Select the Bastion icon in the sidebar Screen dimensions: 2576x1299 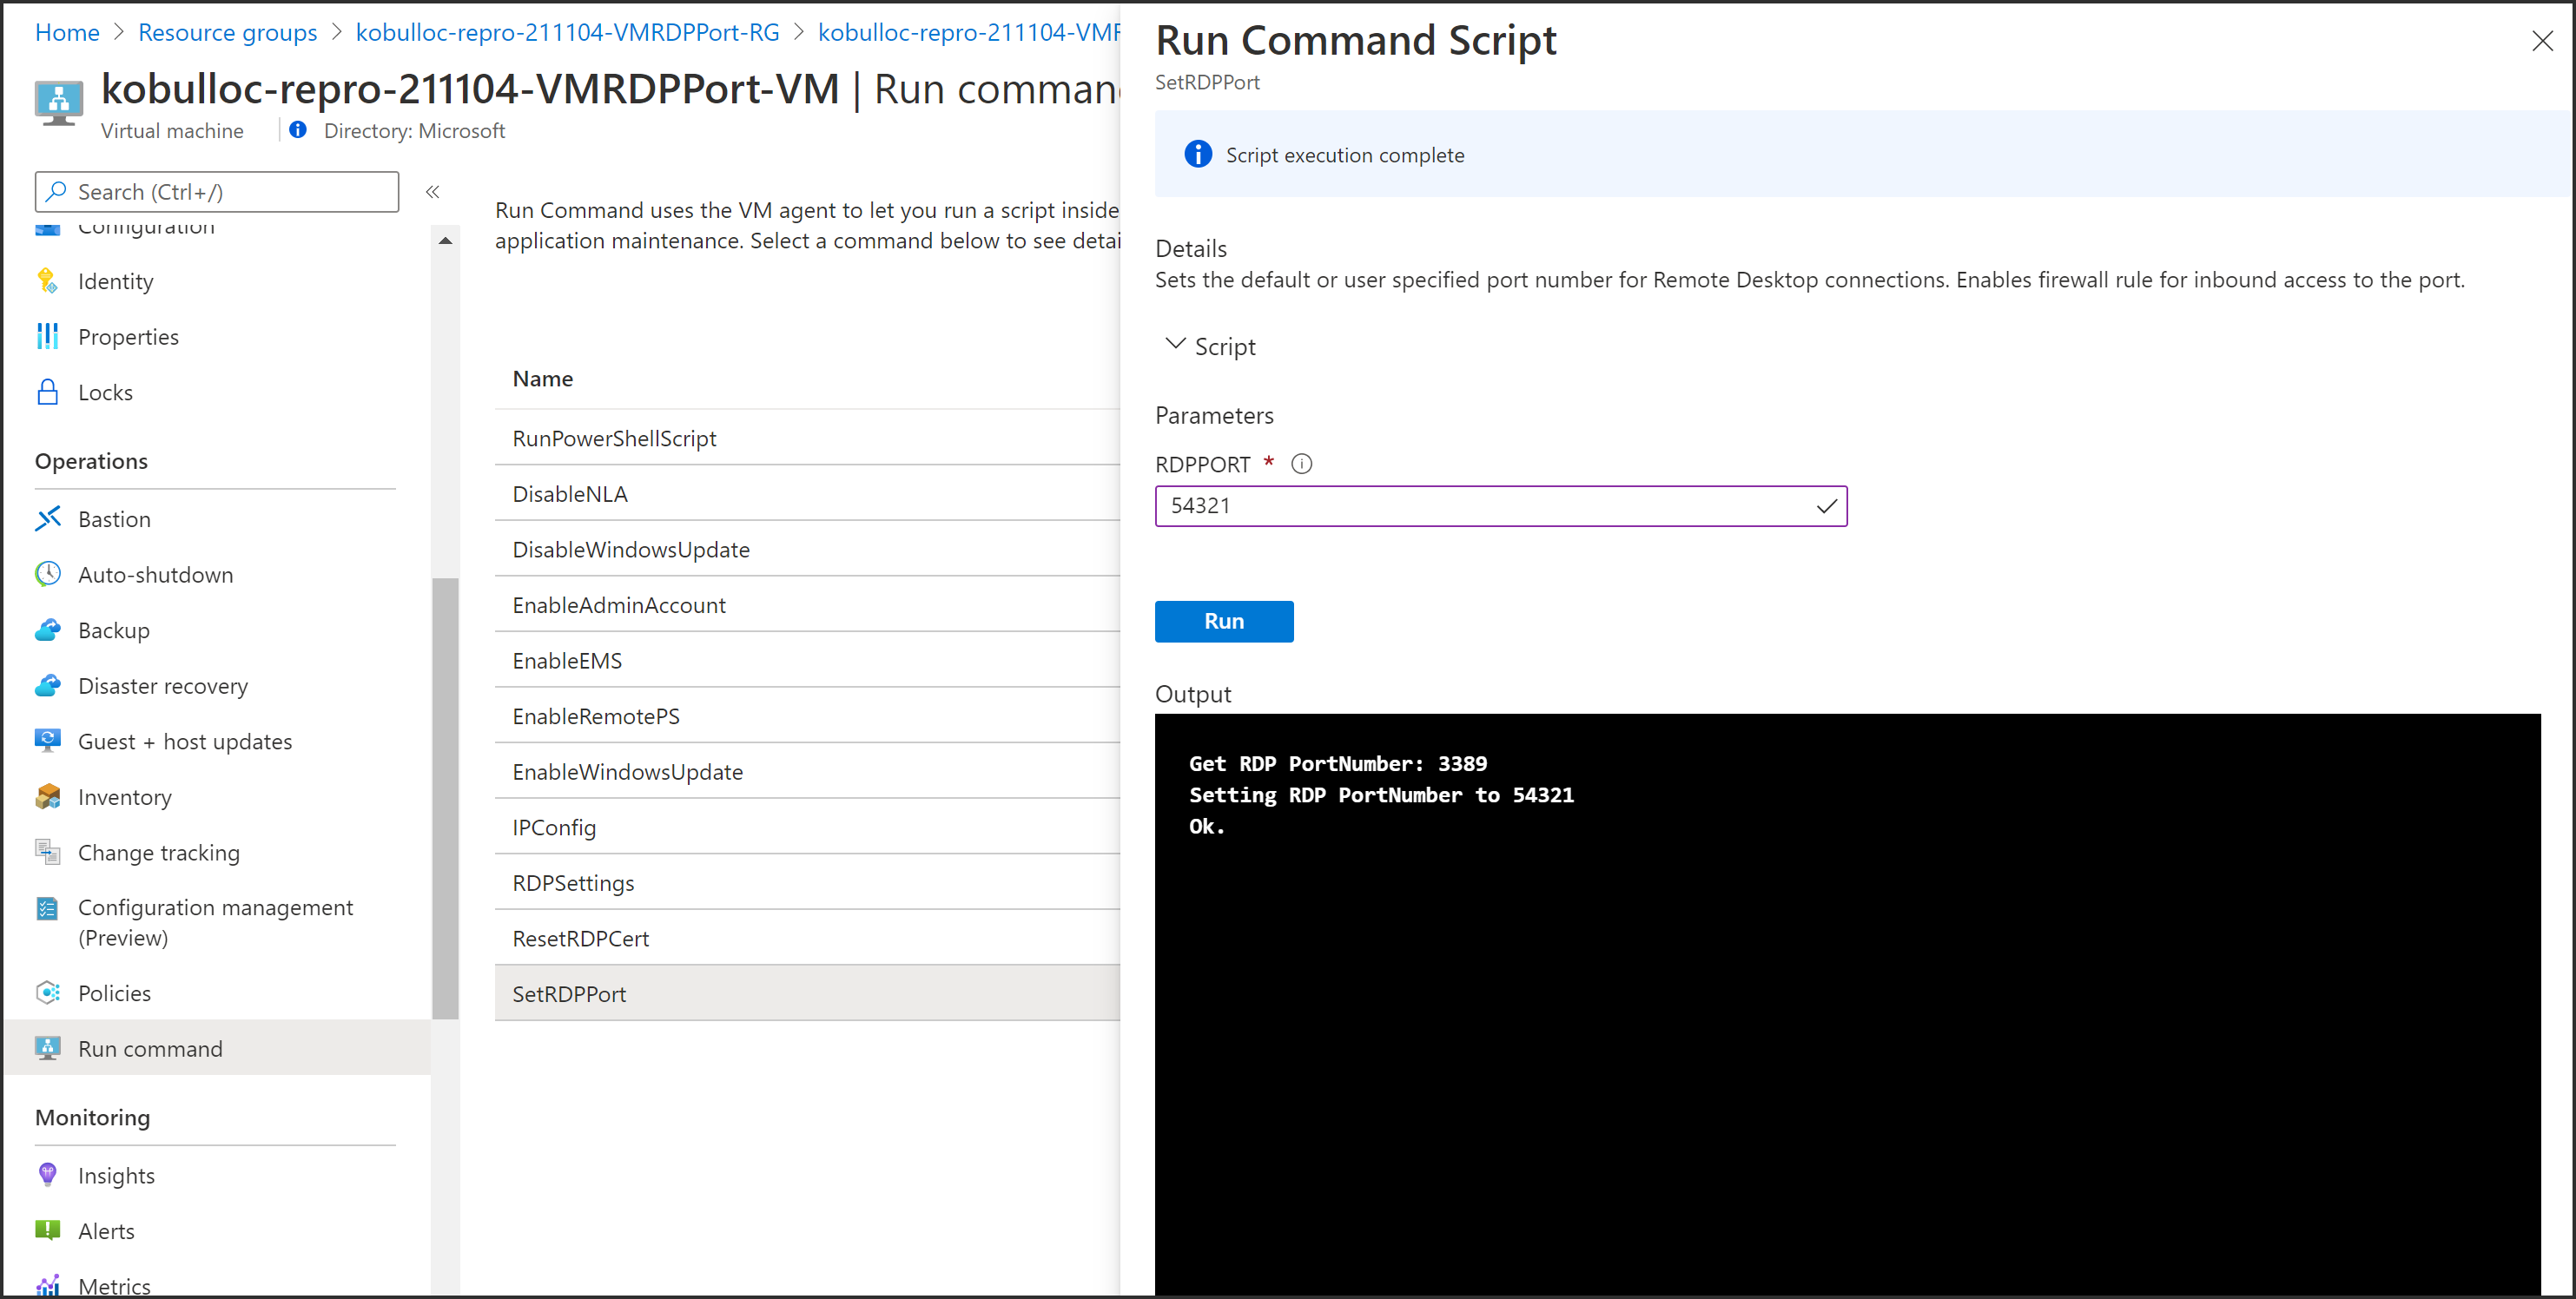click(x=48, y=518)
